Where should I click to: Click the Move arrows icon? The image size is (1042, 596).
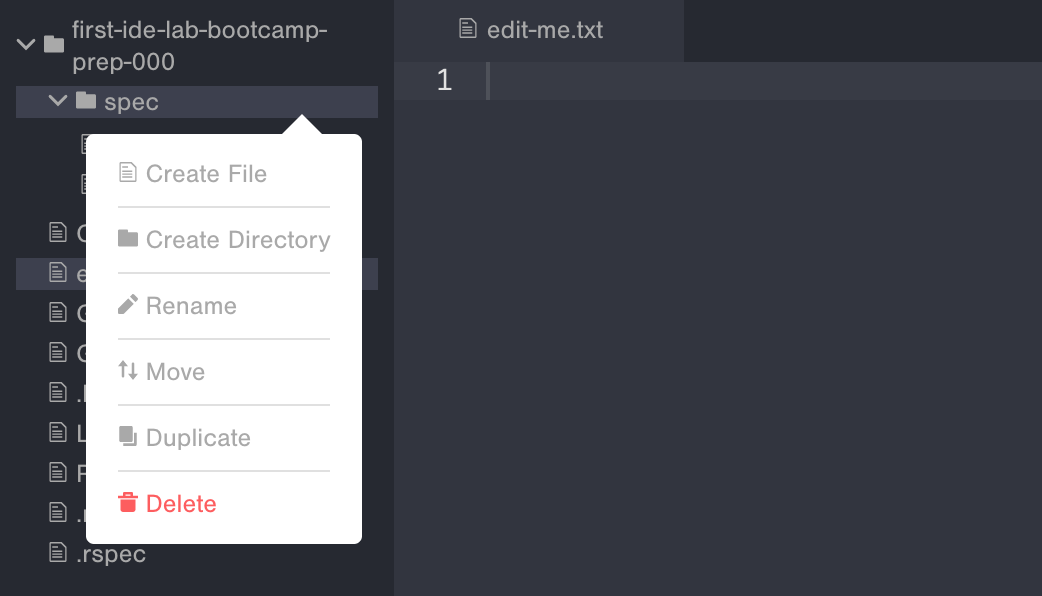(x=127, y=371)
